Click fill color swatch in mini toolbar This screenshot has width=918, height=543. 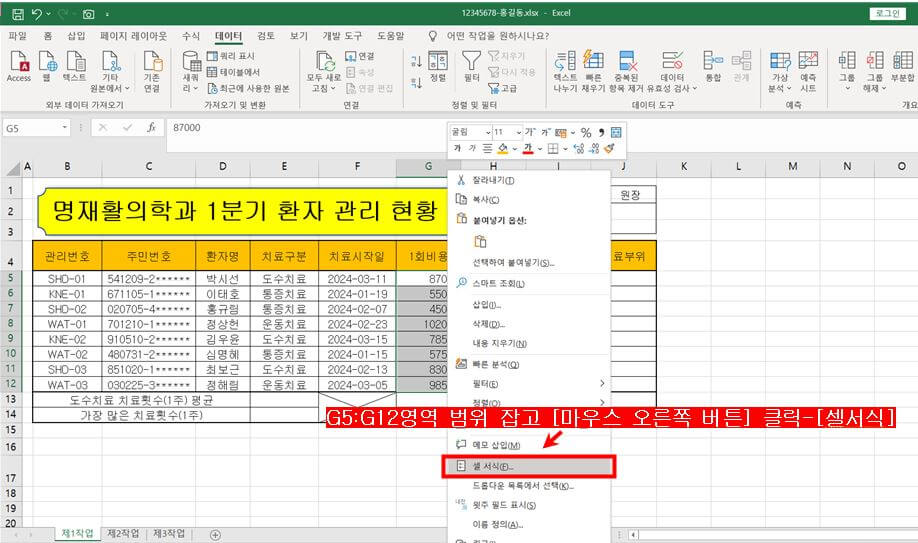point(502,149)
